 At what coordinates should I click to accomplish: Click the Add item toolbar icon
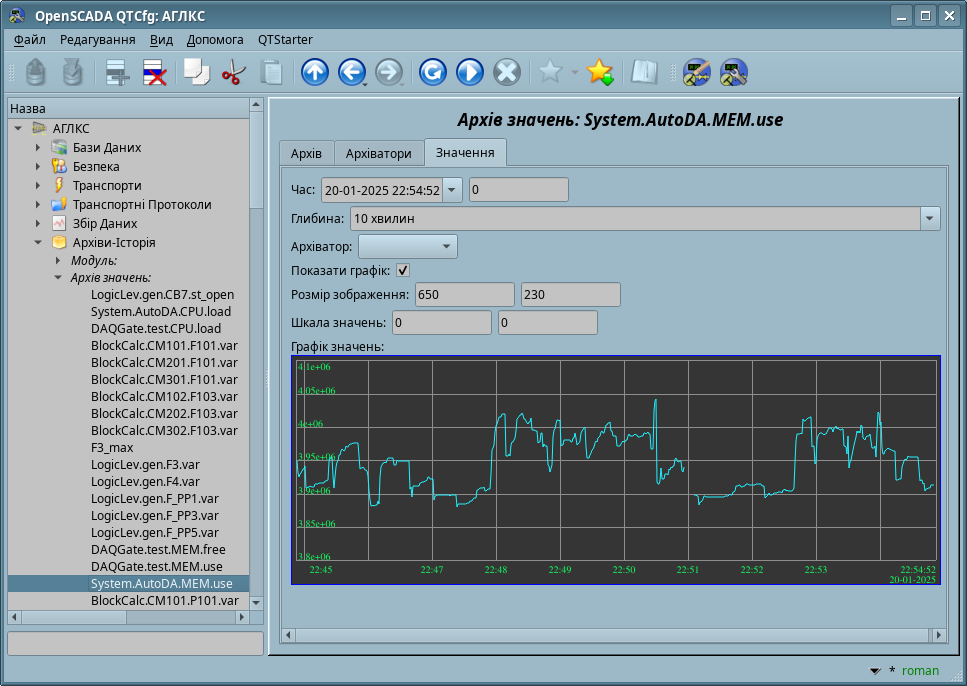(118, 72)
